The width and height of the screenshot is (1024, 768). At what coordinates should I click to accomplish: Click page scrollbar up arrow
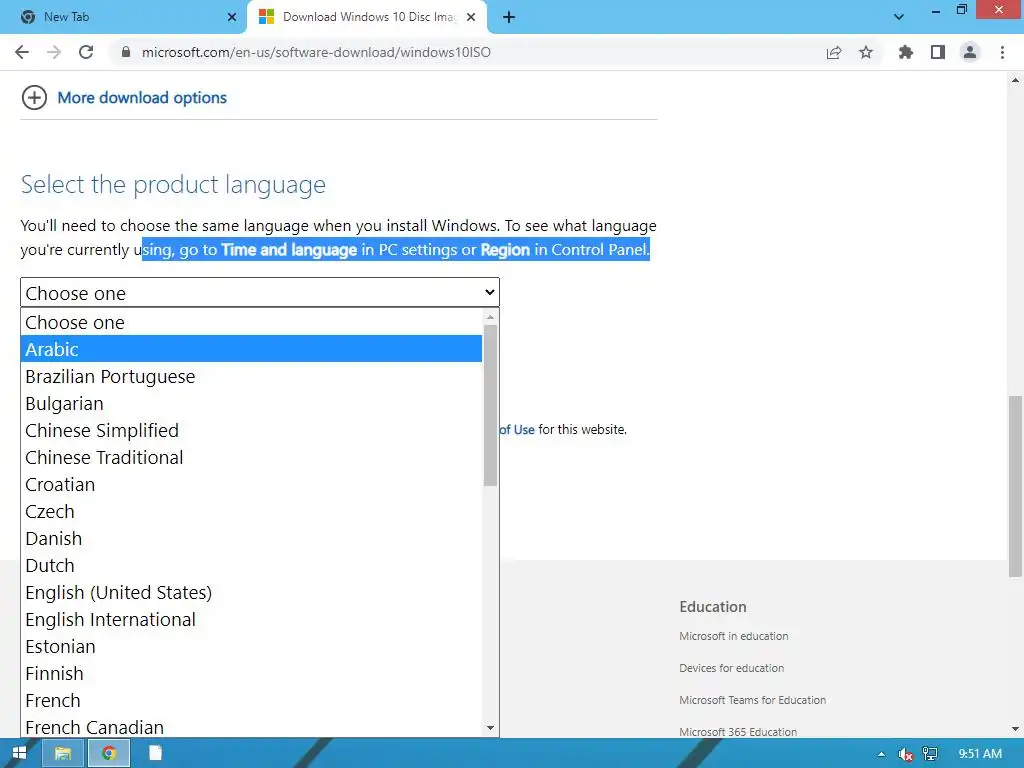pyautogui.click(x=1015, y=80)
